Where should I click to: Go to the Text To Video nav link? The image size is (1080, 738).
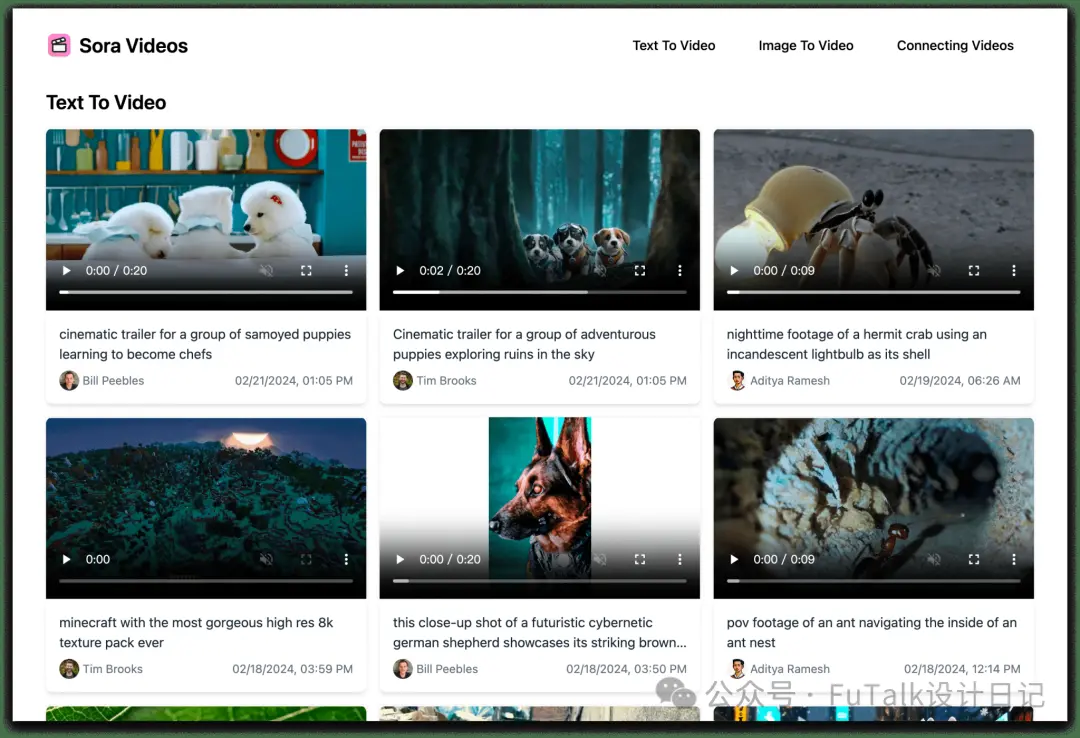pyautogui.click(x=674, y=45)
